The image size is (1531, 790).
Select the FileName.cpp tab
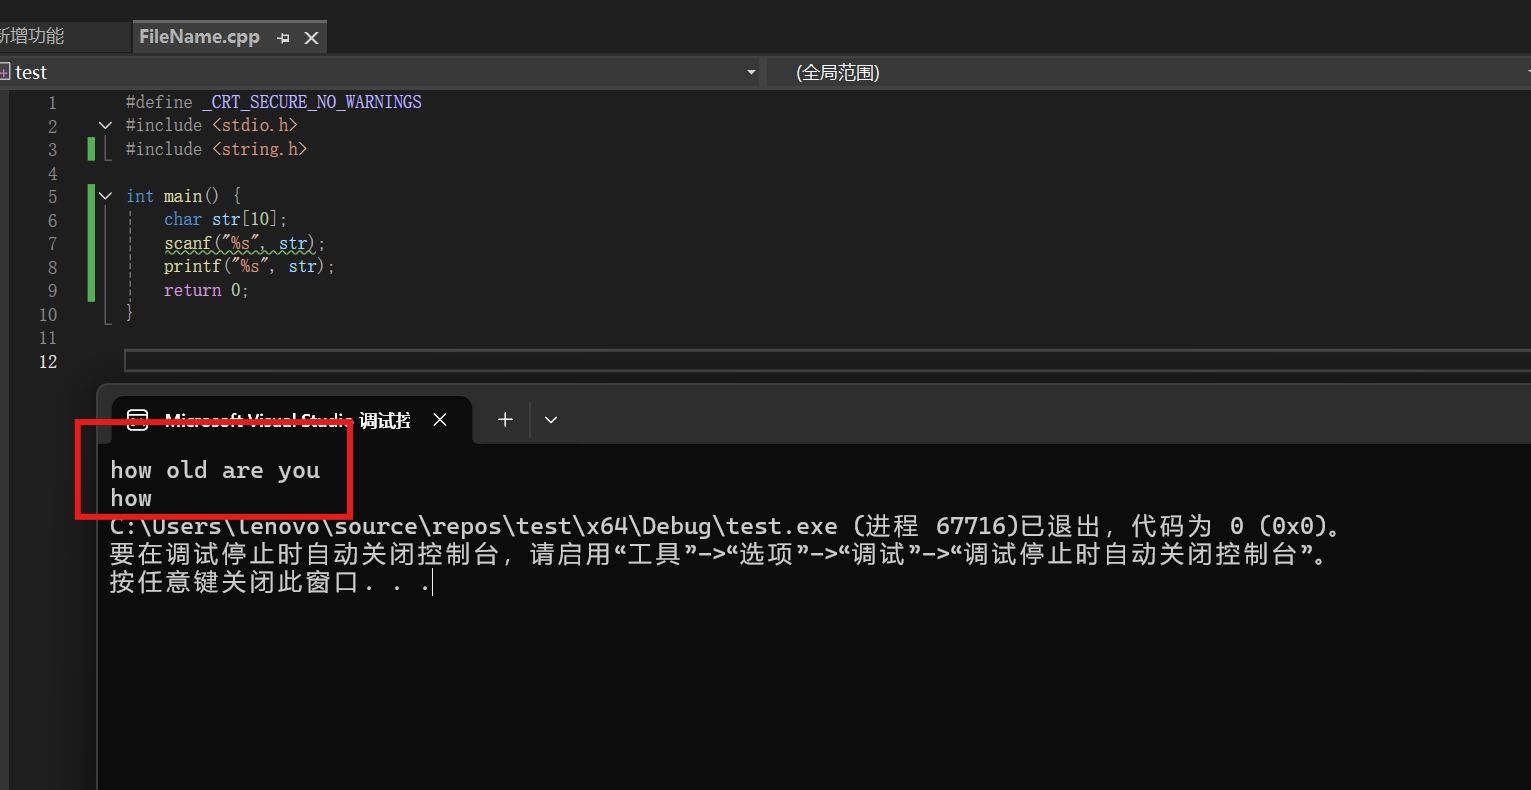coord(199,37)
